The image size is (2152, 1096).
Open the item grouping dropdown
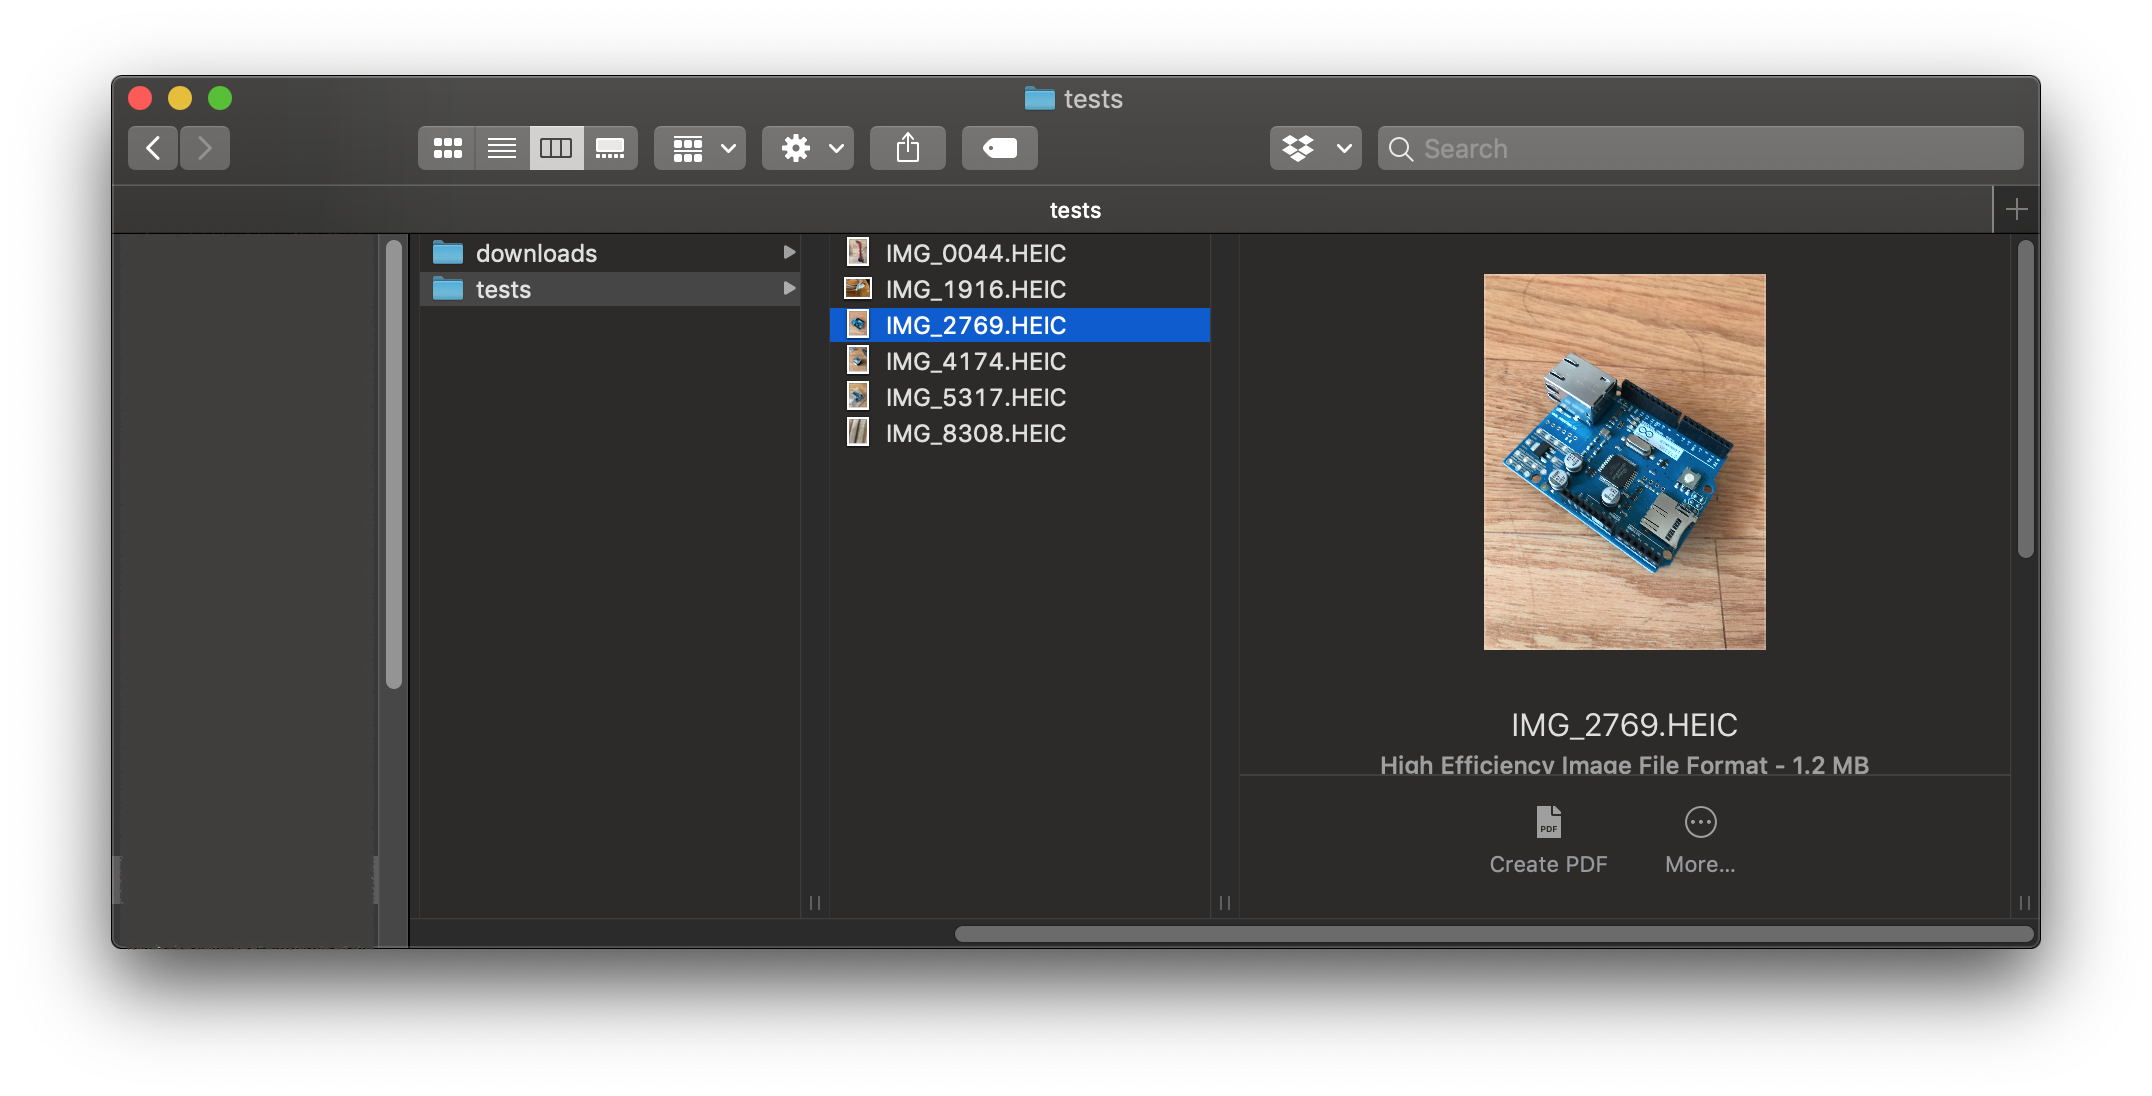point(700,148)
